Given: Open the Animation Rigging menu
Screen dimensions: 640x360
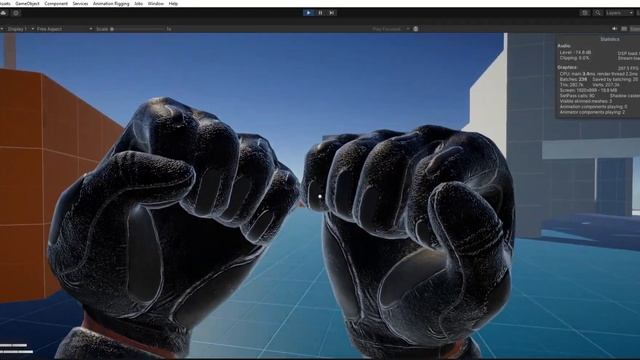Looking at the screenshot, I should [x=111, y=3].
